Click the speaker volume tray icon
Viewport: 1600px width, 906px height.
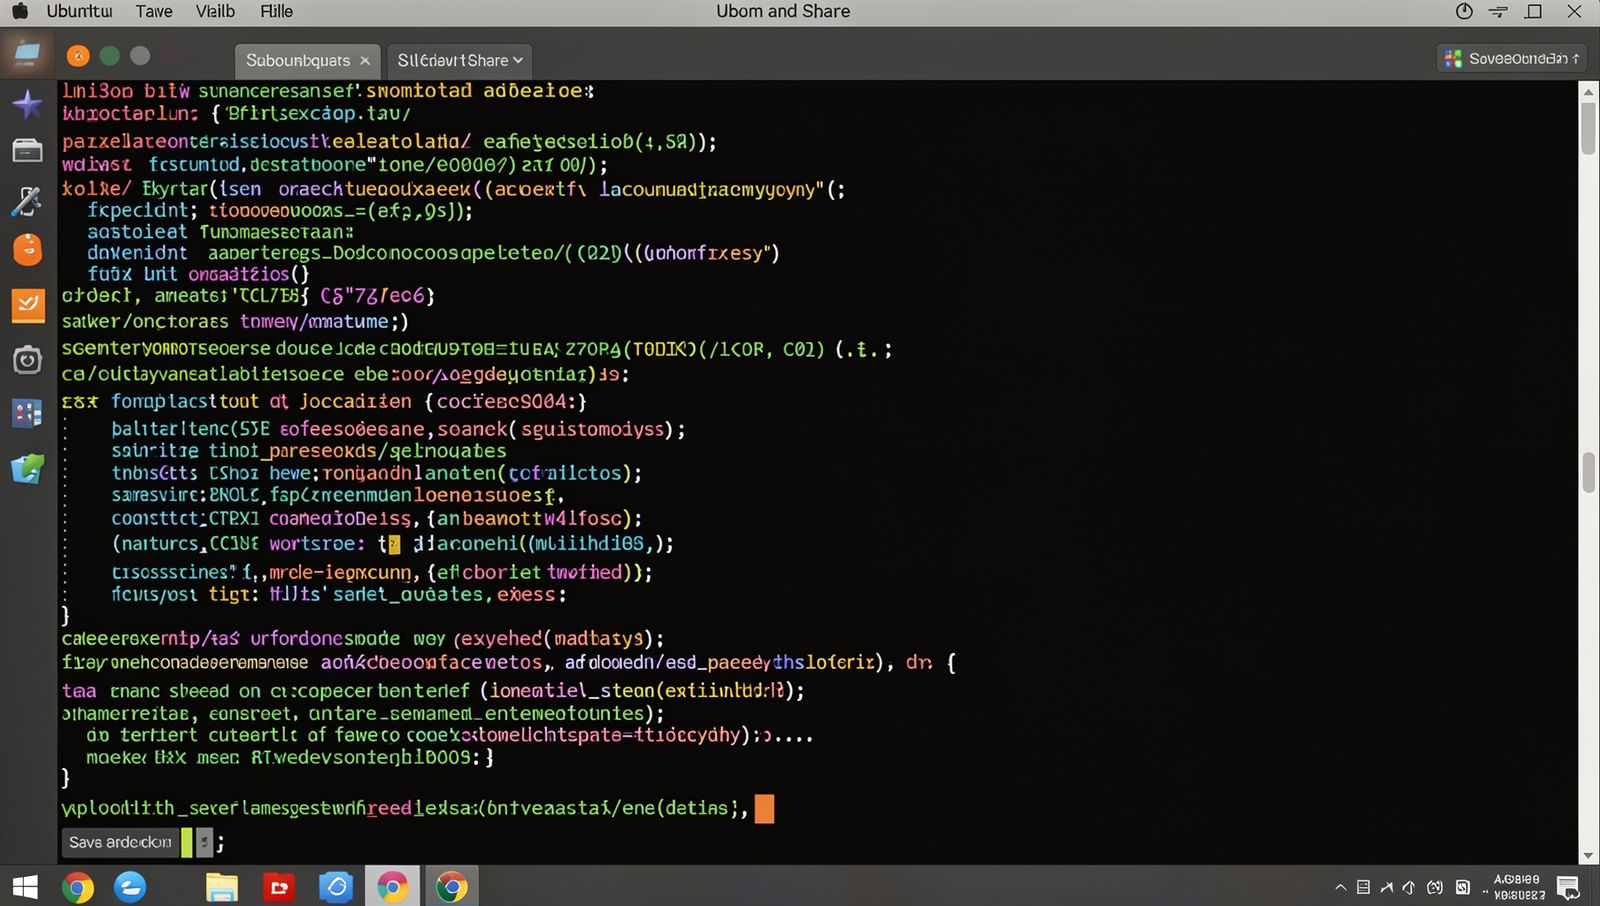tap(1409, 887)
